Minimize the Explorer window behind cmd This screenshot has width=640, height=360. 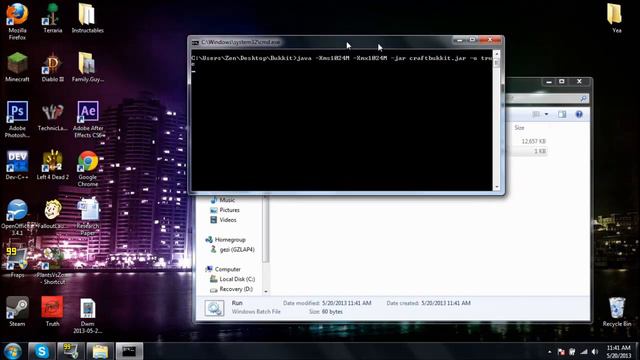[549, 82]
